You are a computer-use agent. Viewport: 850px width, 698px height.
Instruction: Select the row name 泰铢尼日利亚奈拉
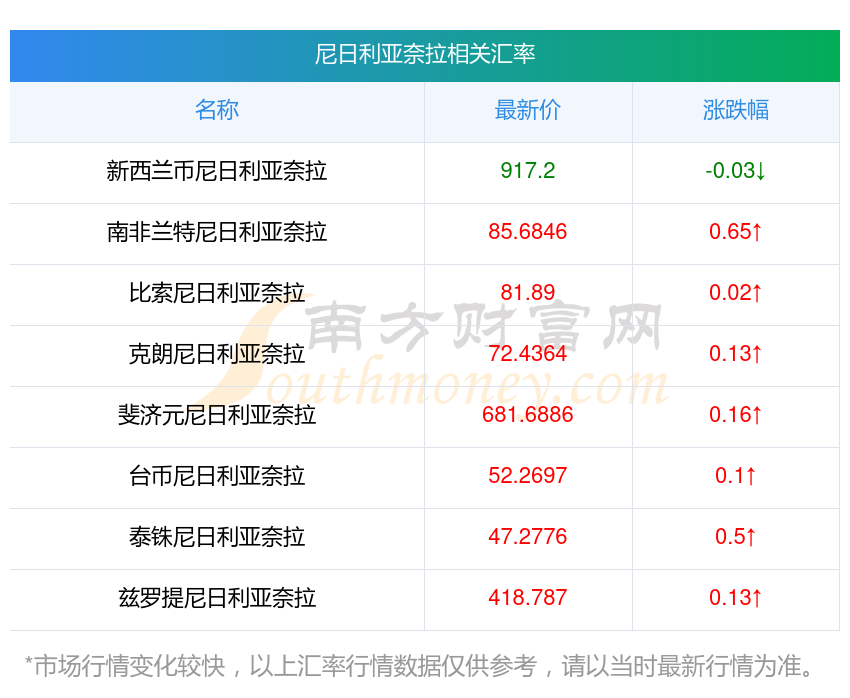pos(217,537)
